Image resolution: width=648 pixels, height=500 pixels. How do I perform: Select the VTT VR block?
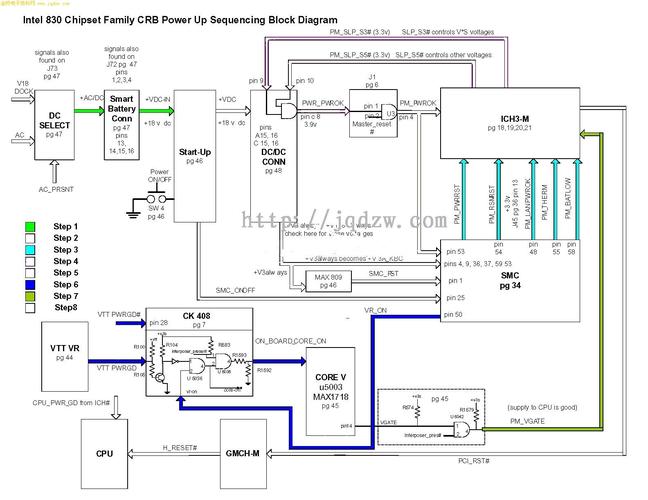(x=65, y=357)
